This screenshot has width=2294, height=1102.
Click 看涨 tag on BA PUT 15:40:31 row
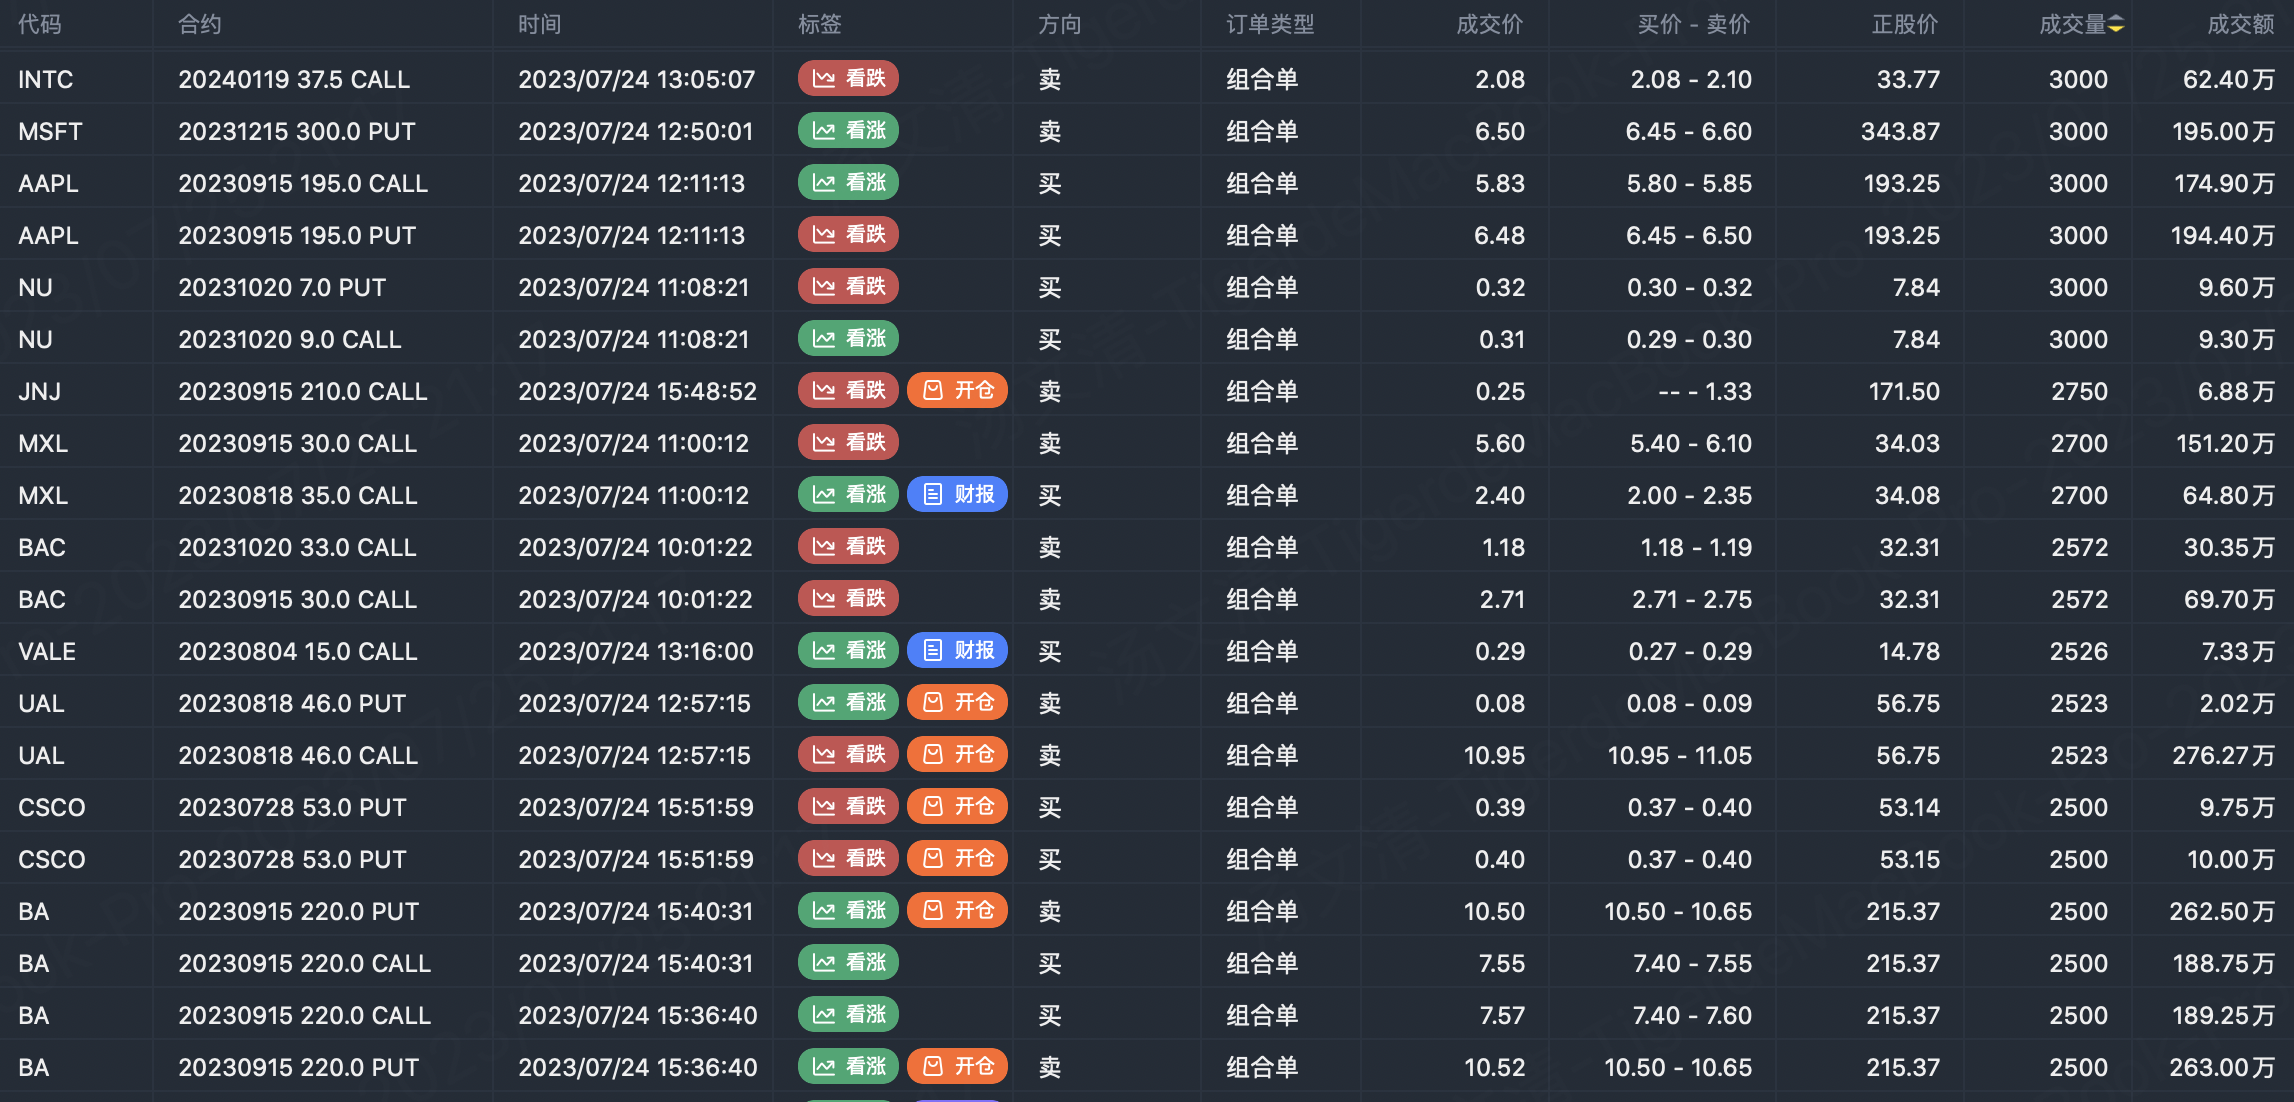848,910
